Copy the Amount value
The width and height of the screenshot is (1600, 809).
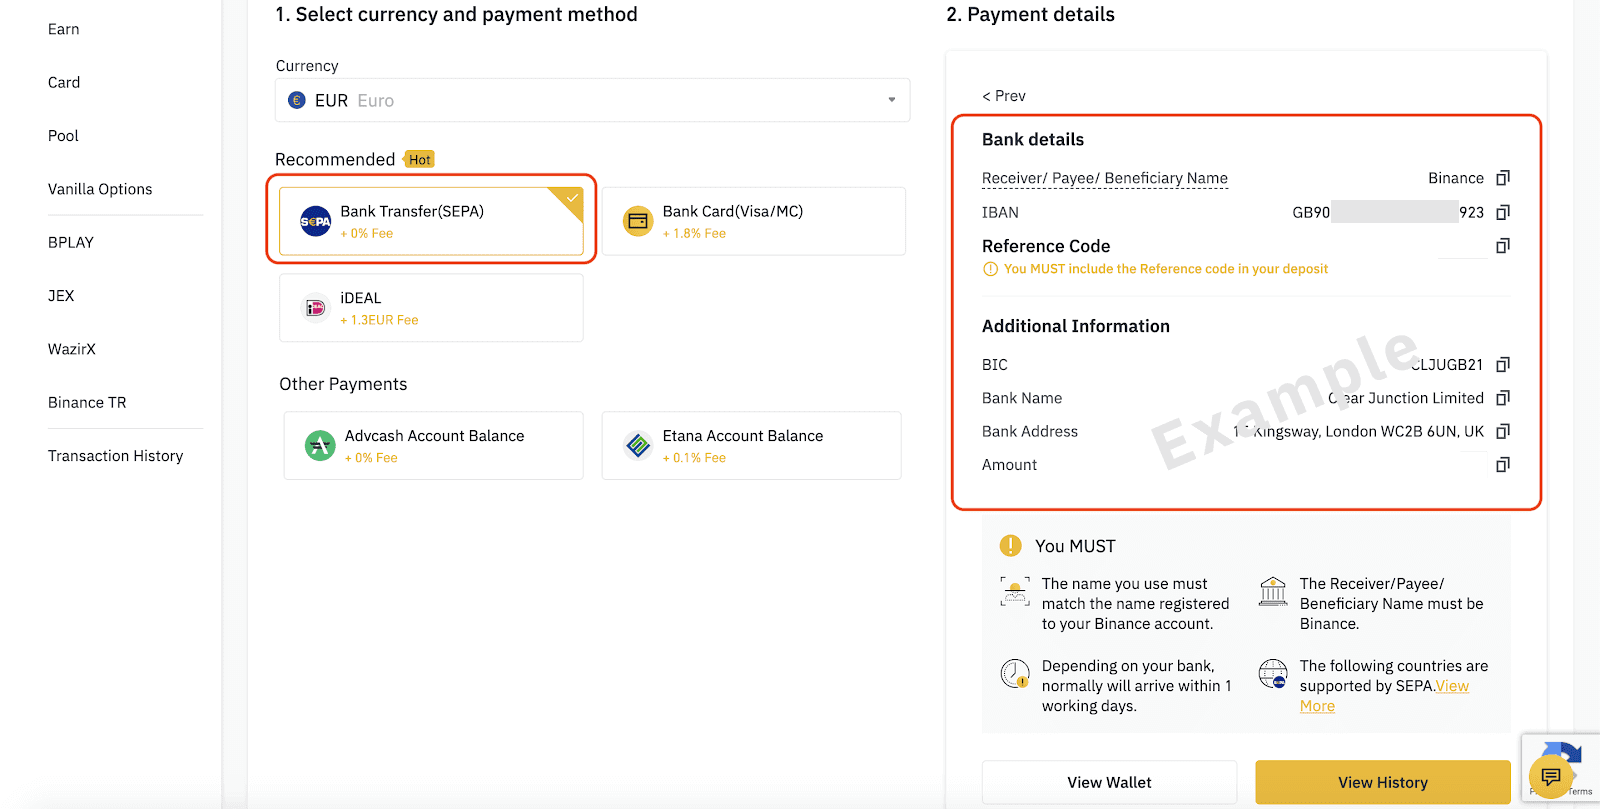pyautogui.click(x=1502, y=465)
